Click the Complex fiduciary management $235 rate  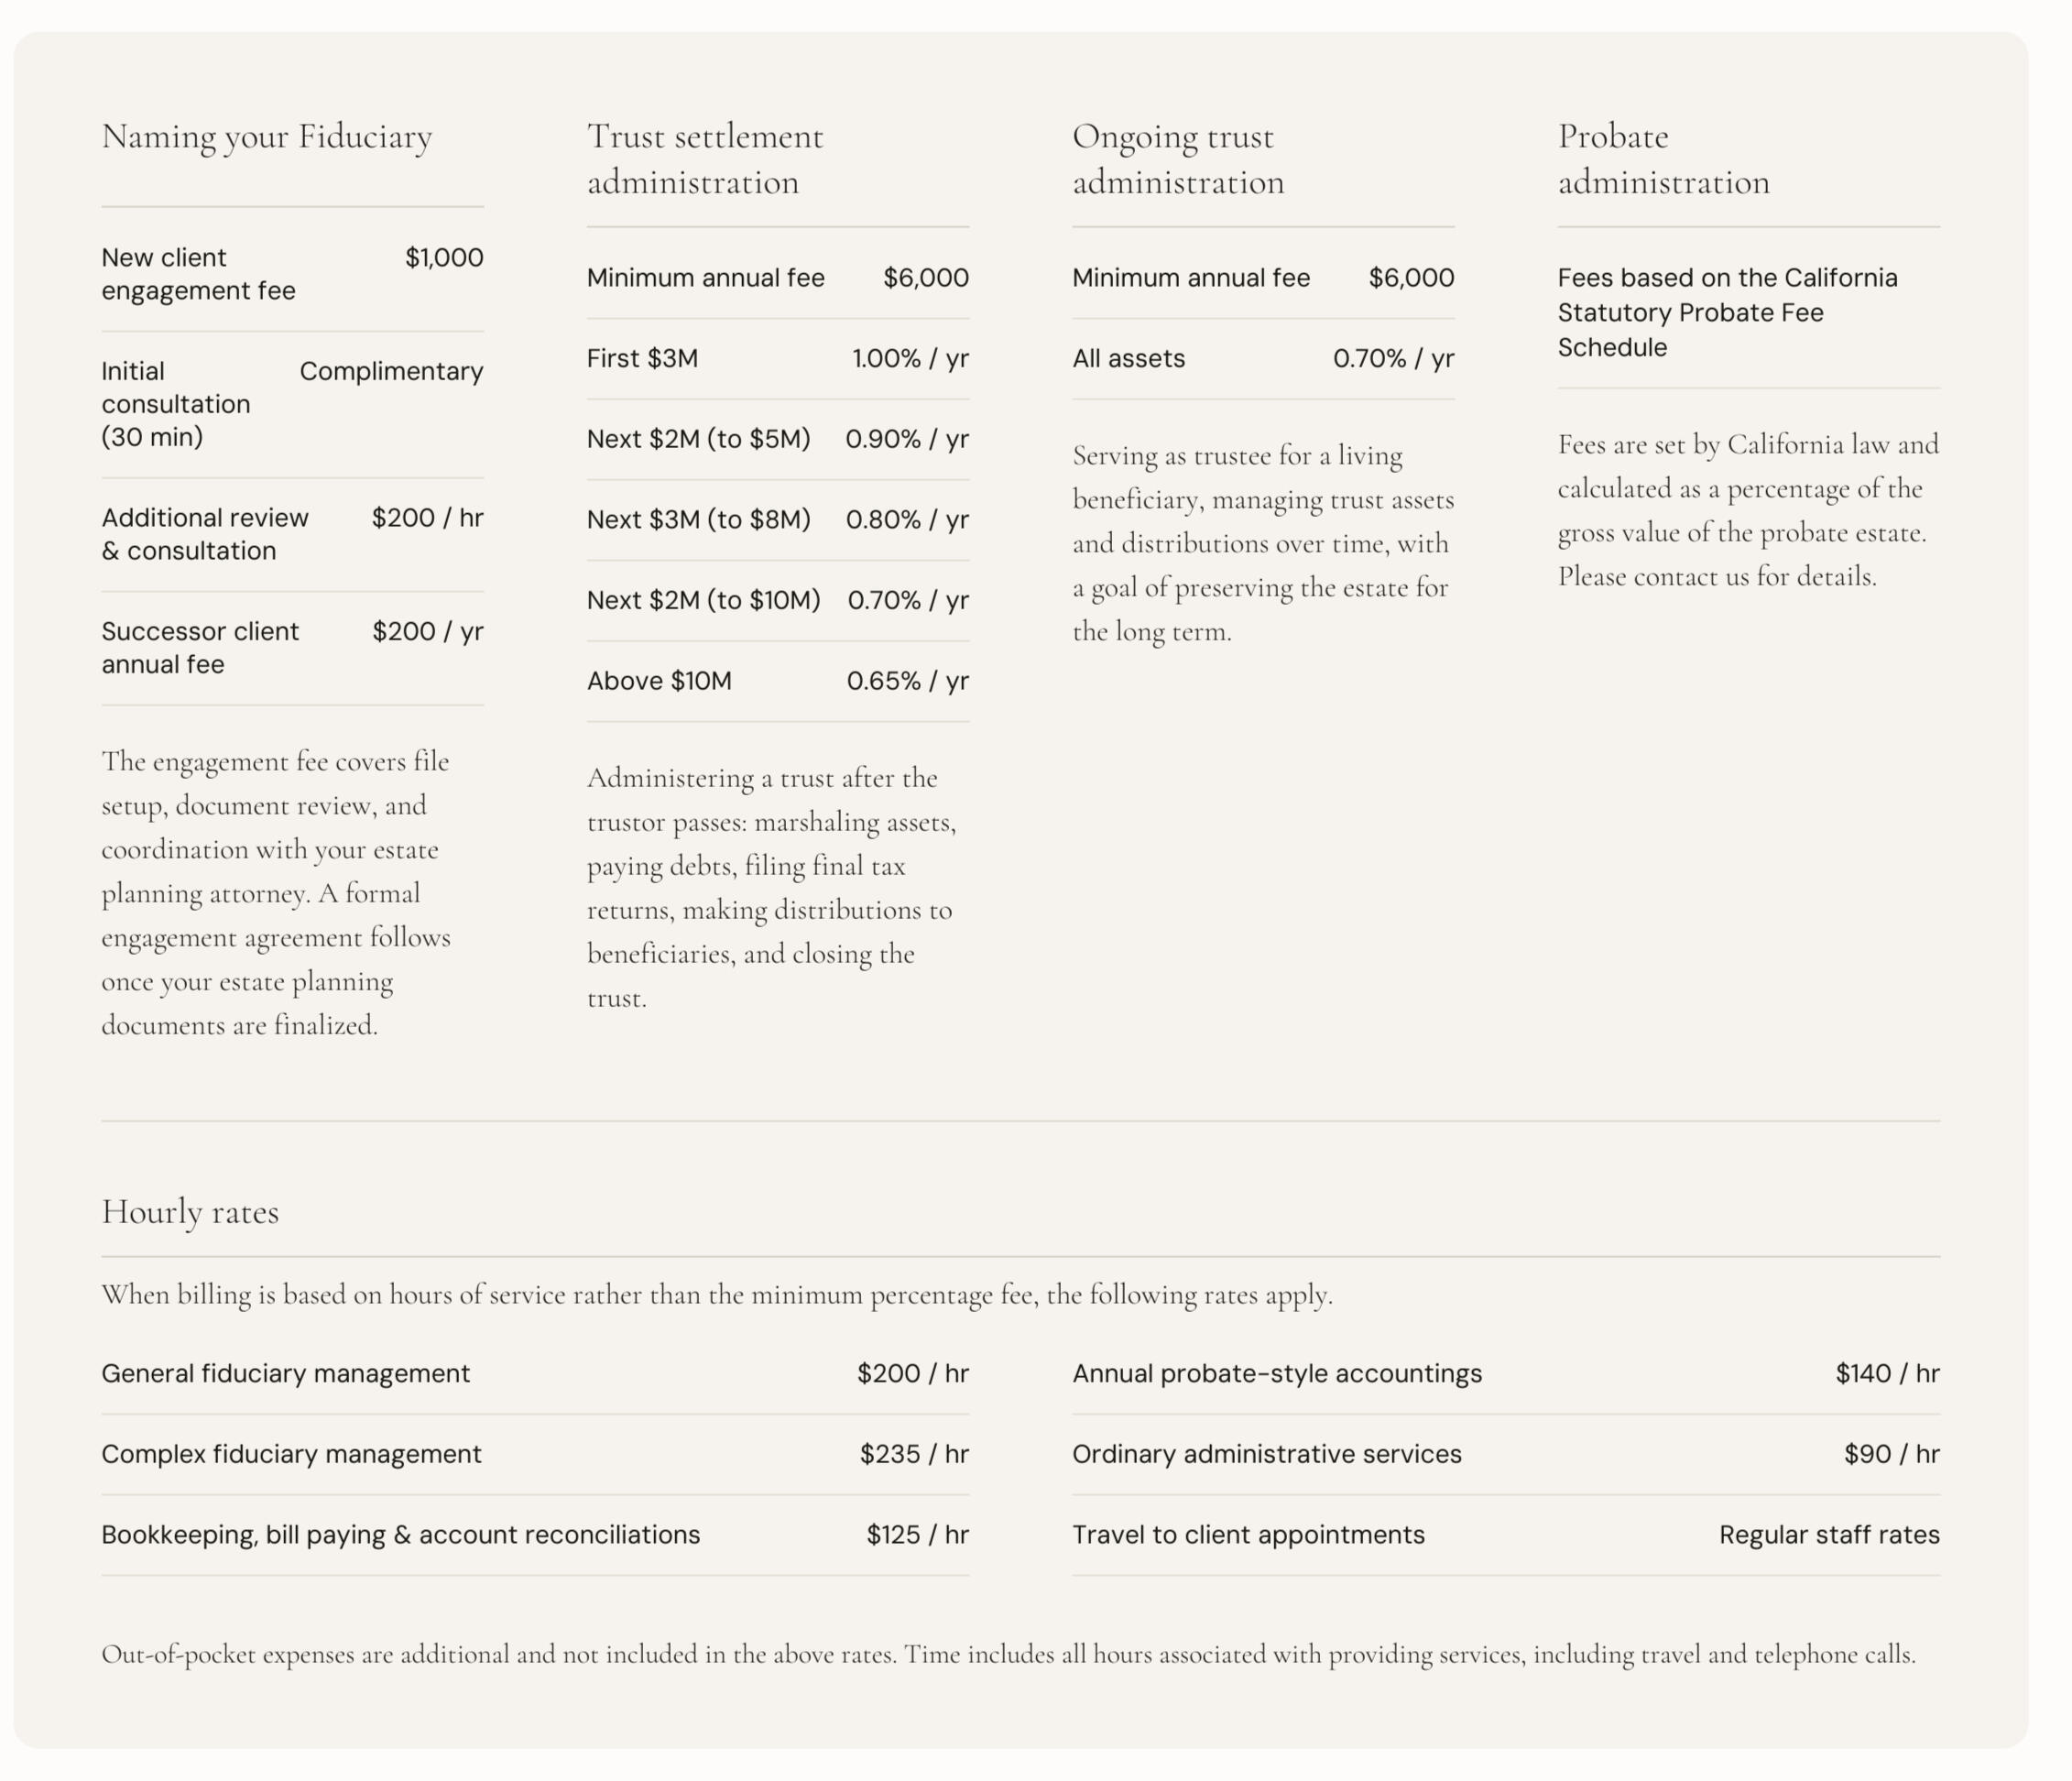point(914,1454)
